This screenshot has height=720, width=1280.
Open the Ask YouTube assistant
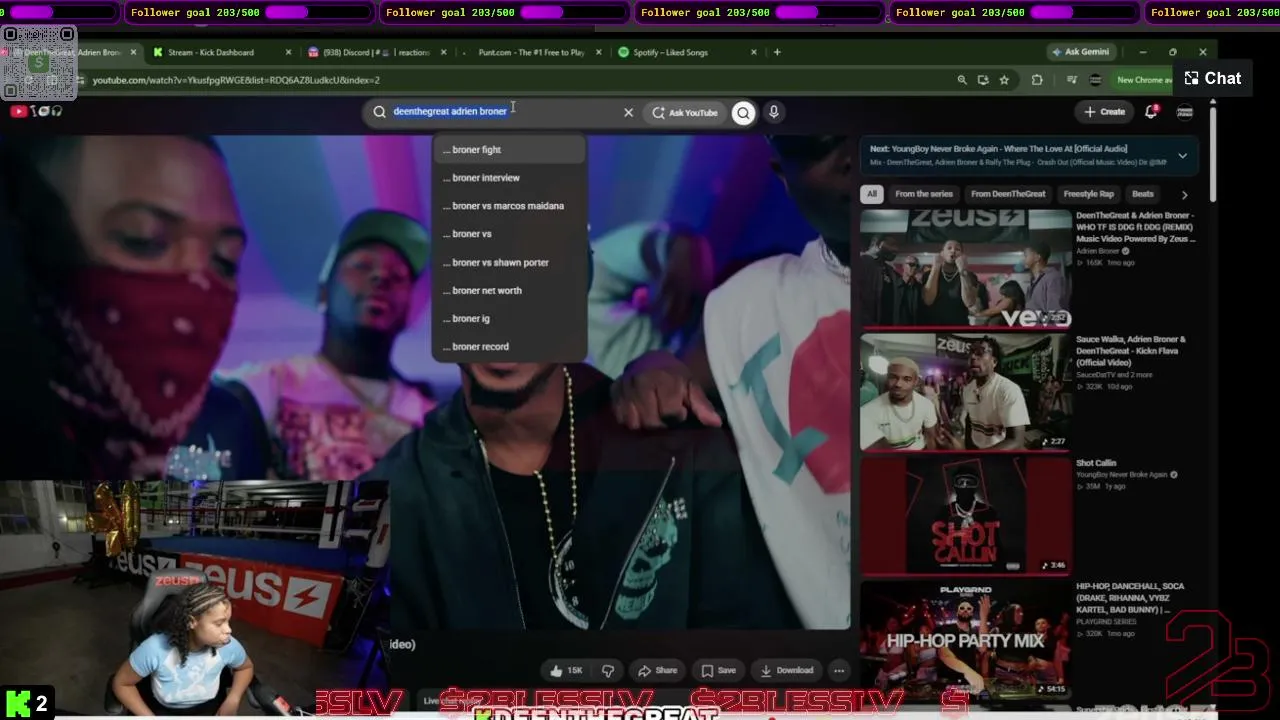coord(685,112)
